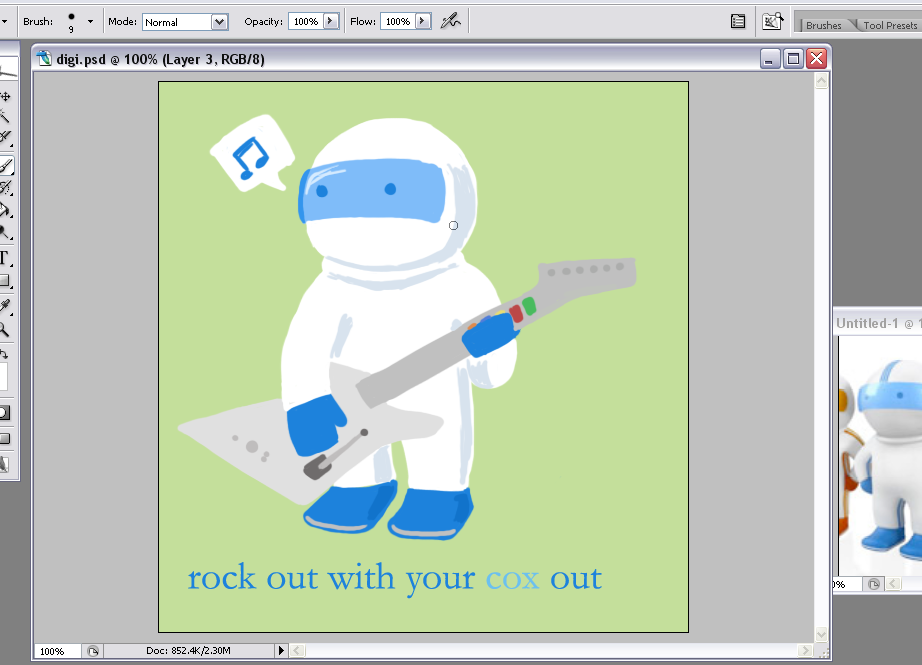Select the Brush tool in toolbox

point(6,166)
